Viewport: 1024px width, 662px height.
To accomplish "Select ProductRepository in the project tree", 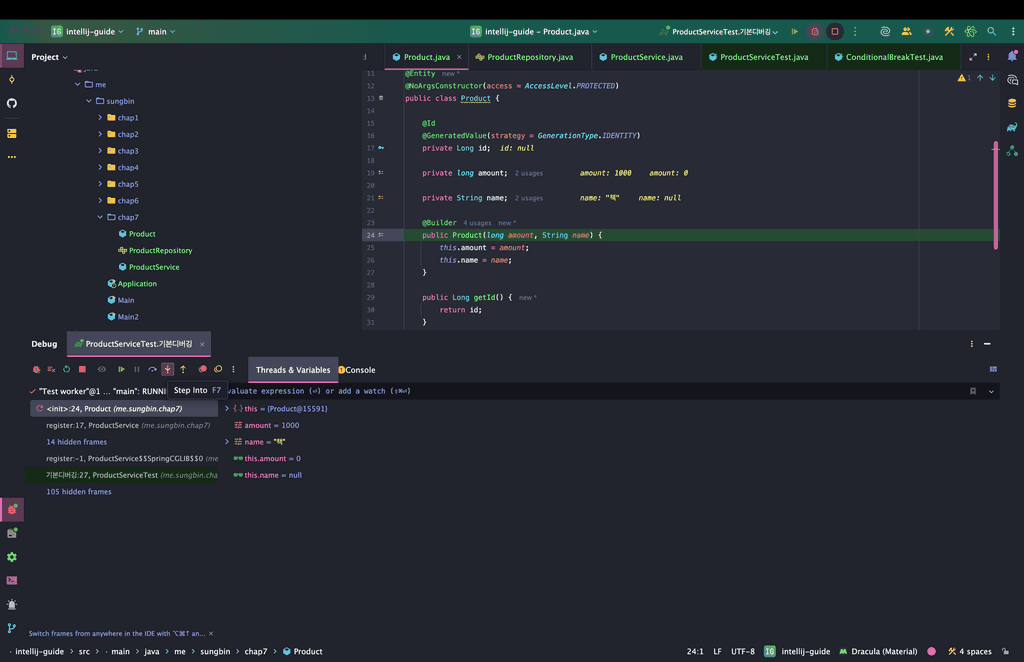I will pos(160,250).
